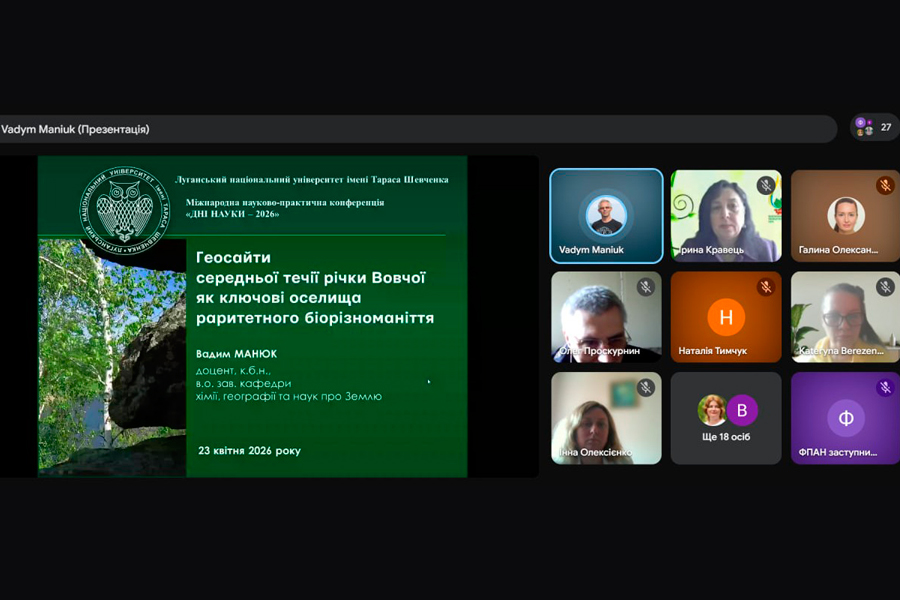This screenshot has height=600, width=900.
Task: Click the author name 'Вадим МАНЮК' on slide
Action: pos(236,354)
